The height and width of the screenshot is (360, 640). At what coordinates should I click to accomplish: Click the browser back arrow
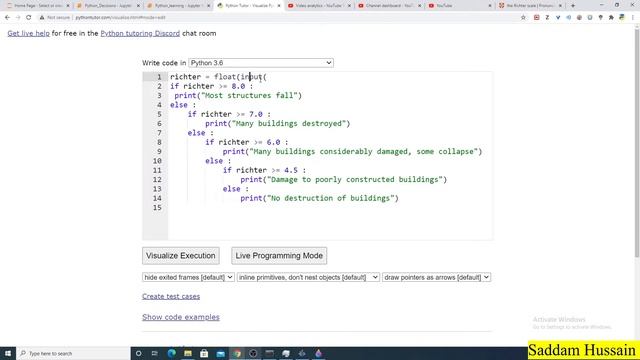[7, 18]
